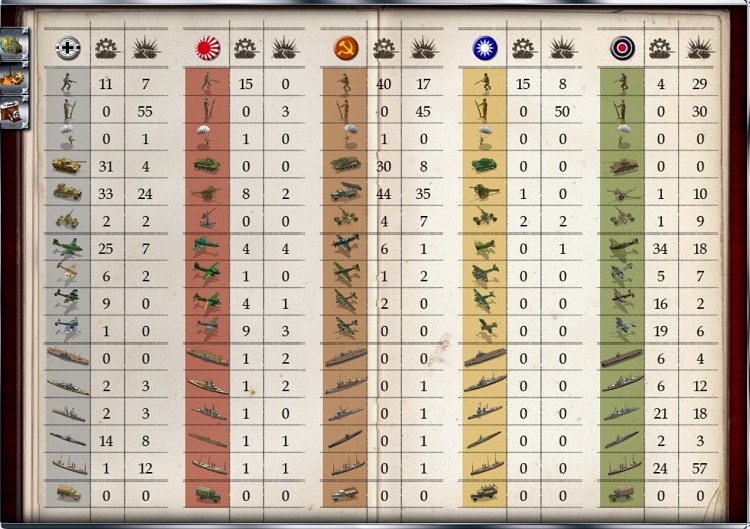
Task: Click the gear-tank produced icon in Japanese column
Action: (246, 48)
